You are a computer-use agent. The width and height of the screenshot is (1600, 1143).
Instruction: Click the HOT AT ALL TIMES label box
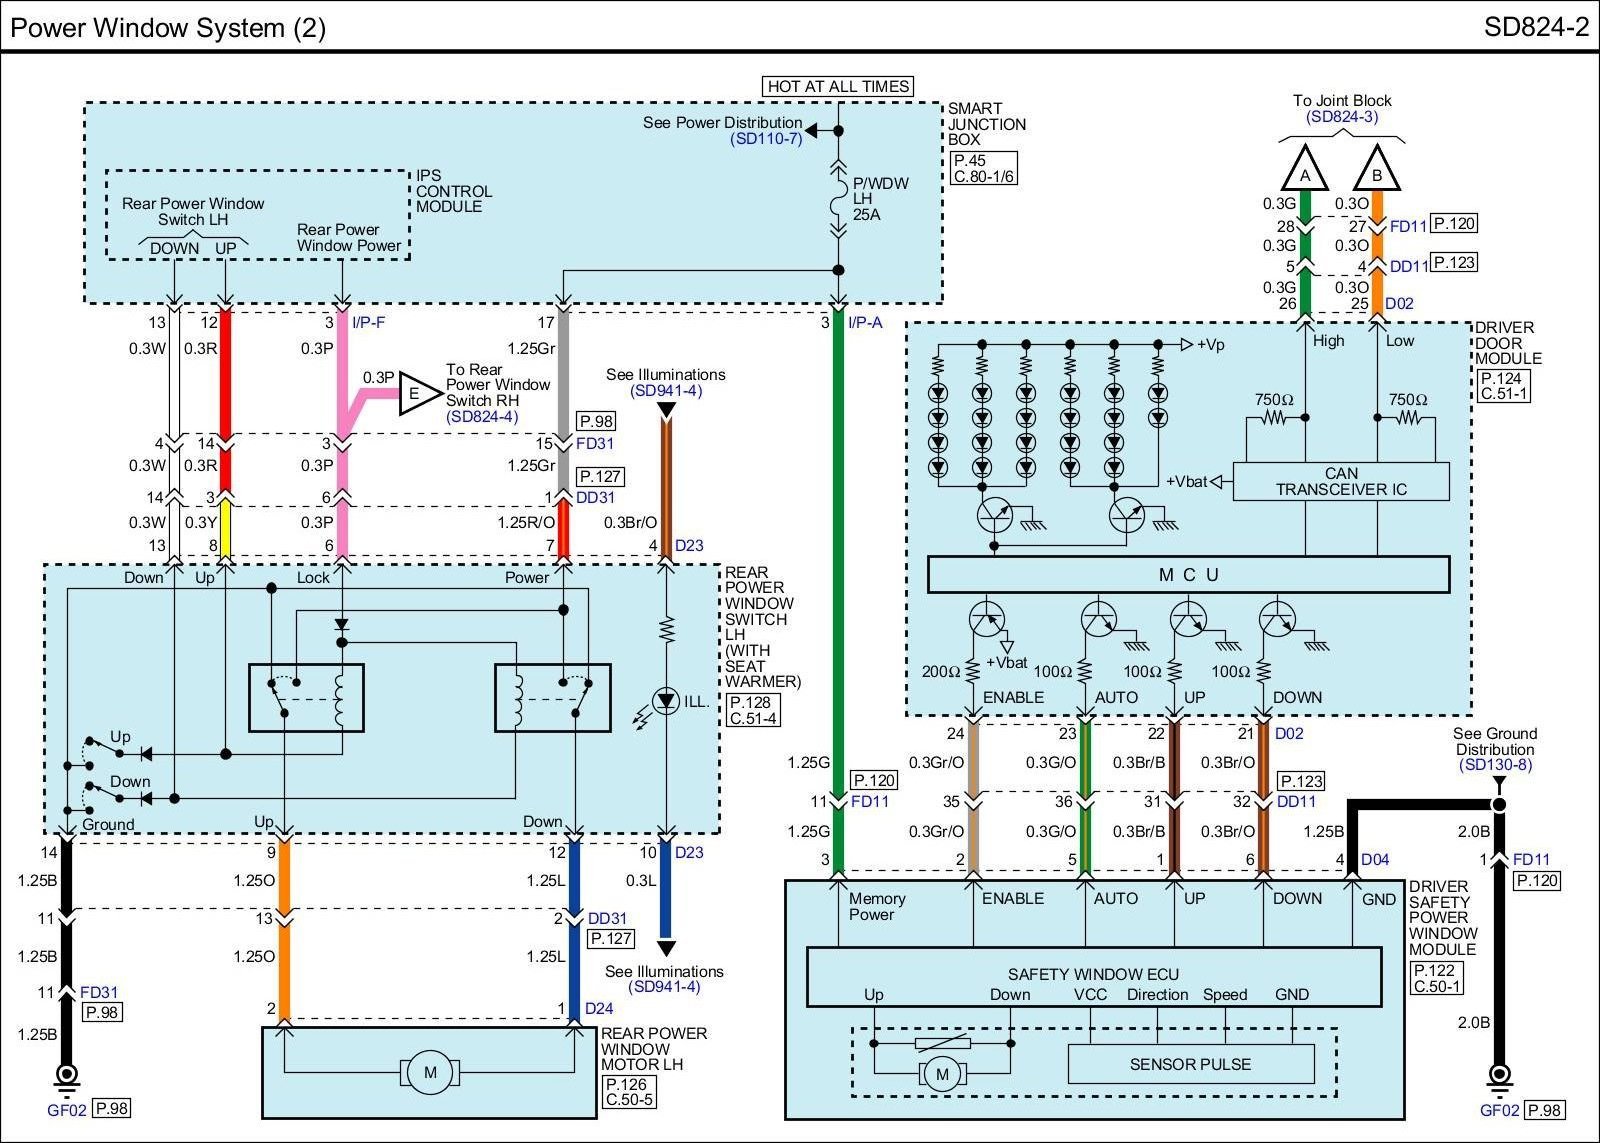[838, 86]
